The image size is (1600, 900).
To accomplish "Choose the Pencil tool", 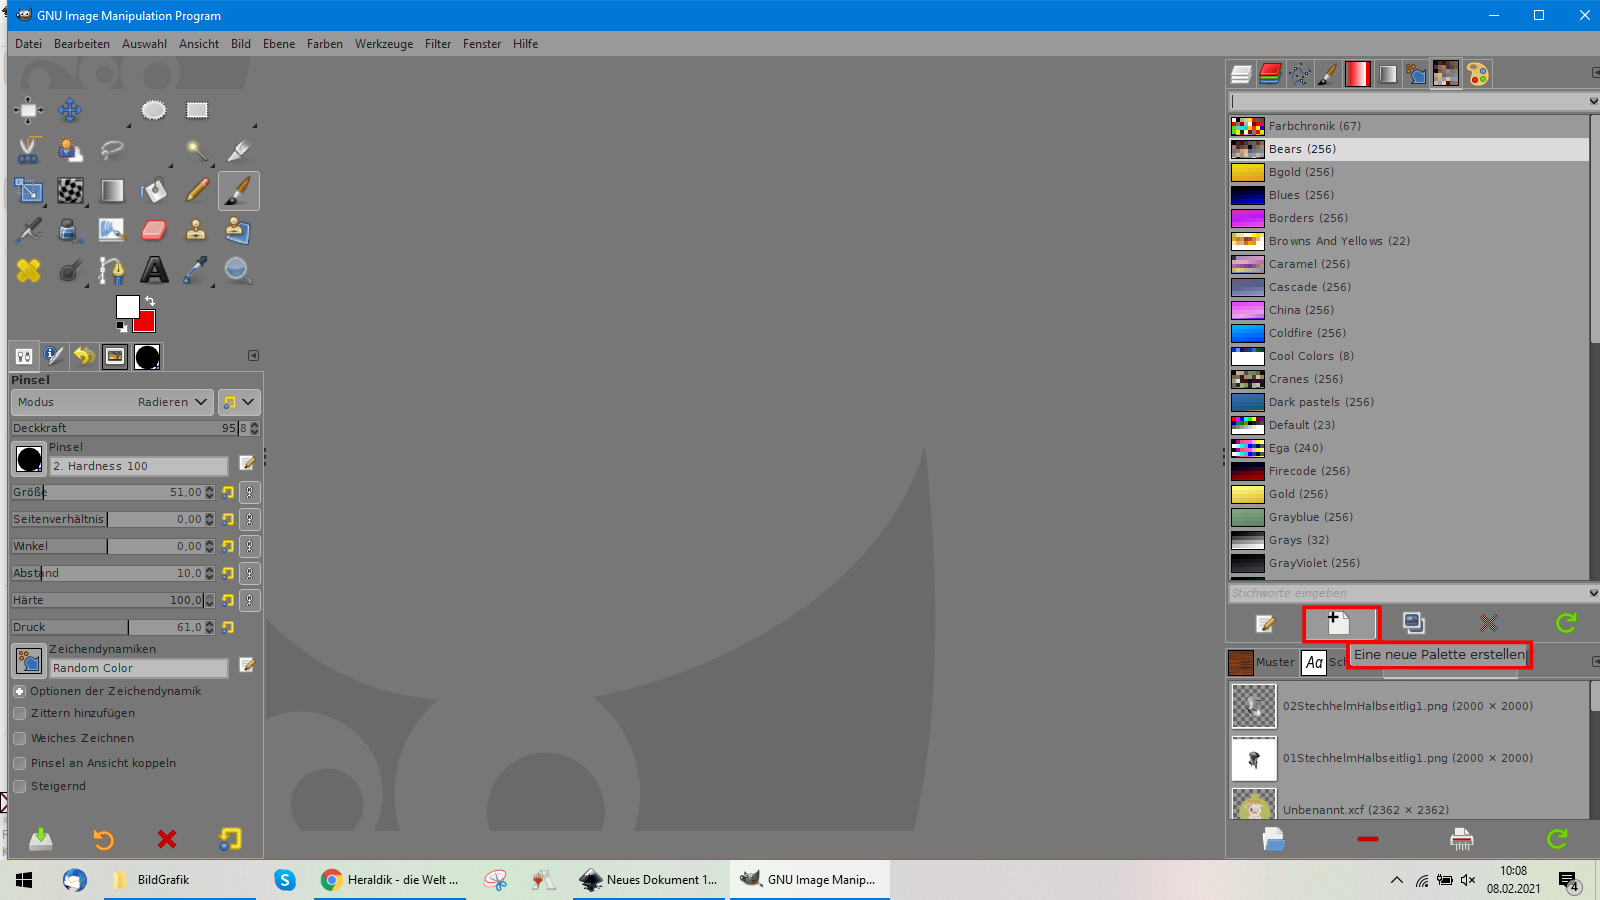I will [x=197, y=190].
